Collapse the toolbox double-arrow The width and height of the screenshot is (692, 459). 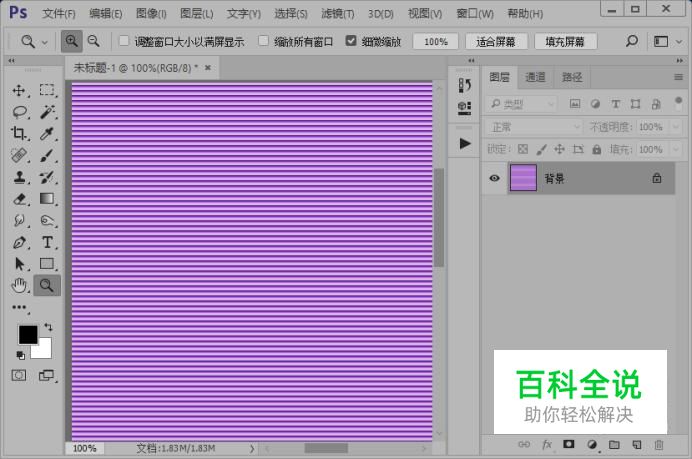11,60
